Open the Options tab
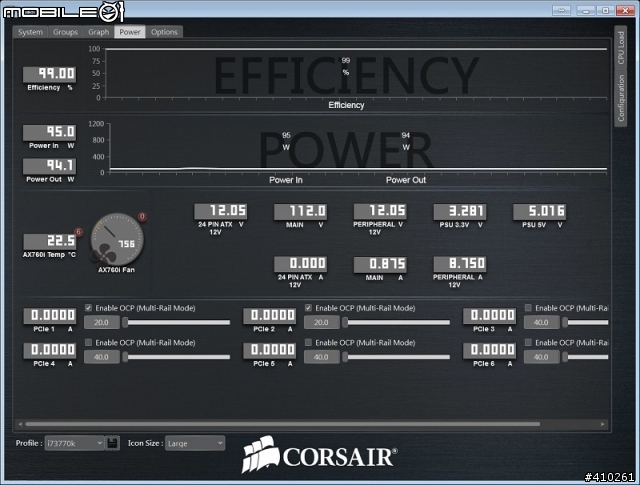640x485 pixels. point(164,32)
